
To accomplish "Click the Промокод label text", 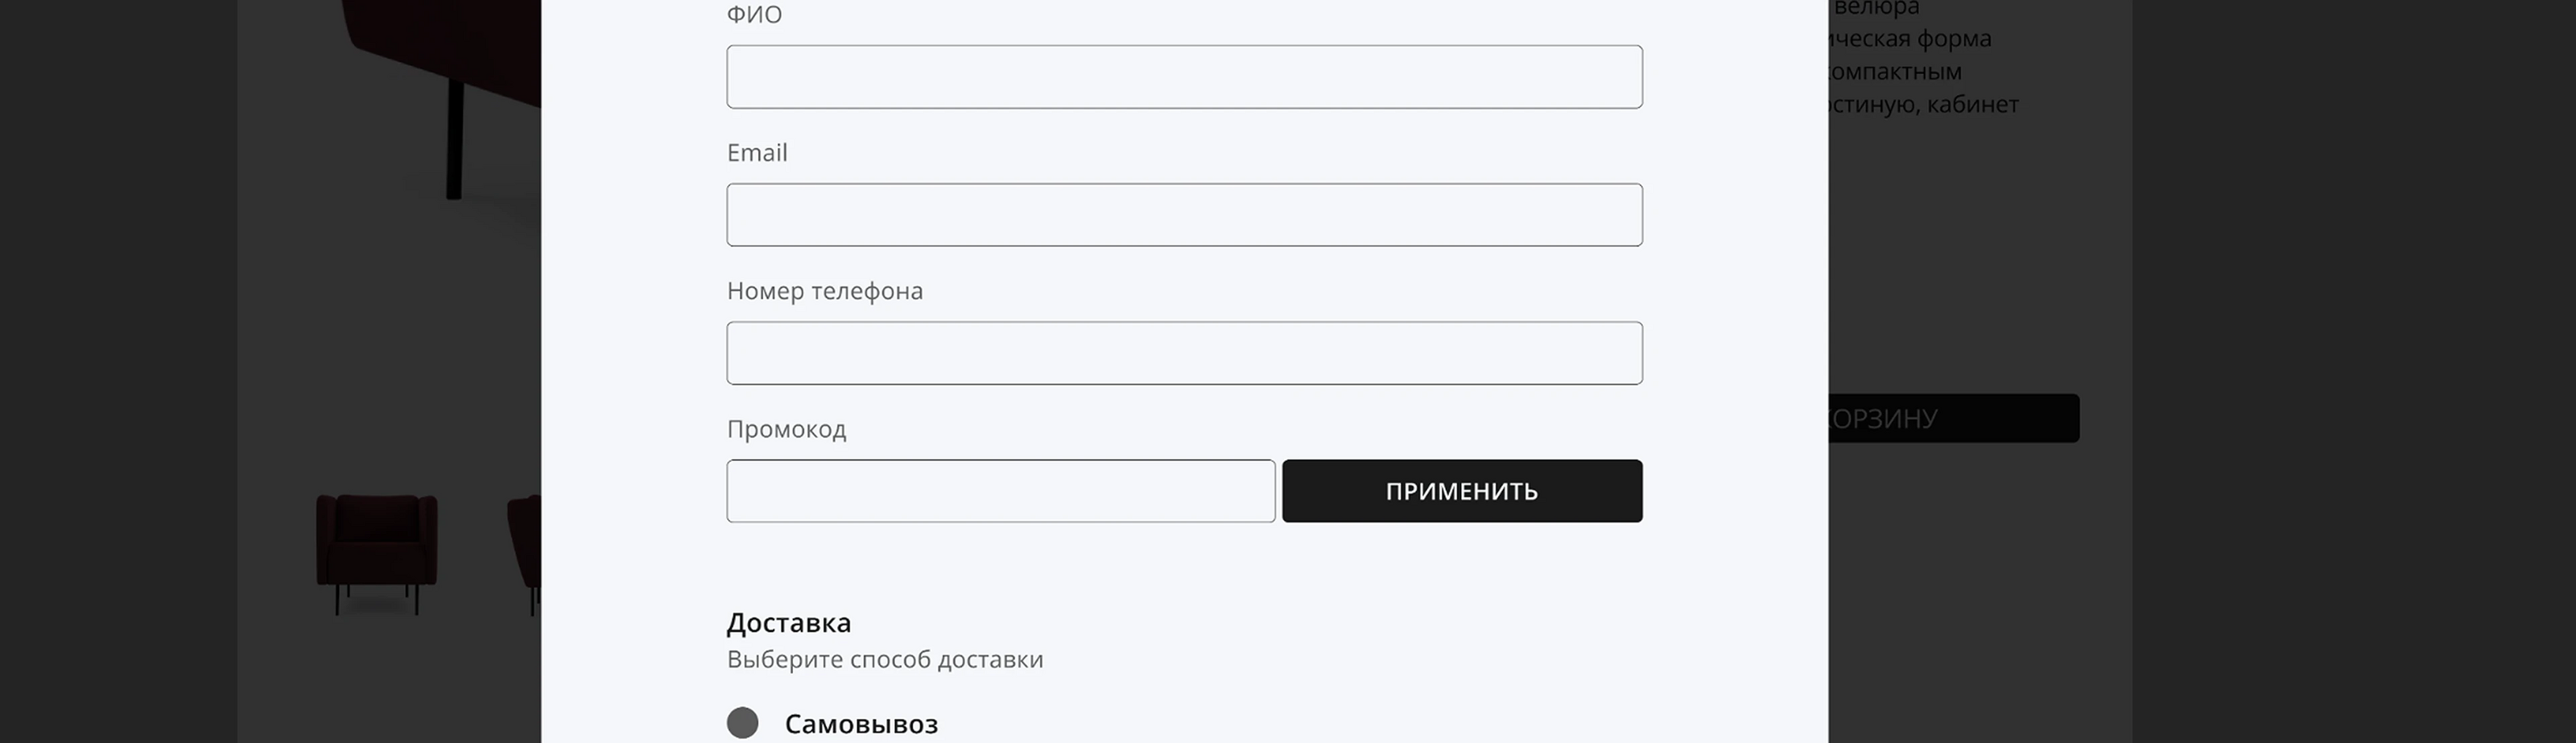I will point(786,429).
